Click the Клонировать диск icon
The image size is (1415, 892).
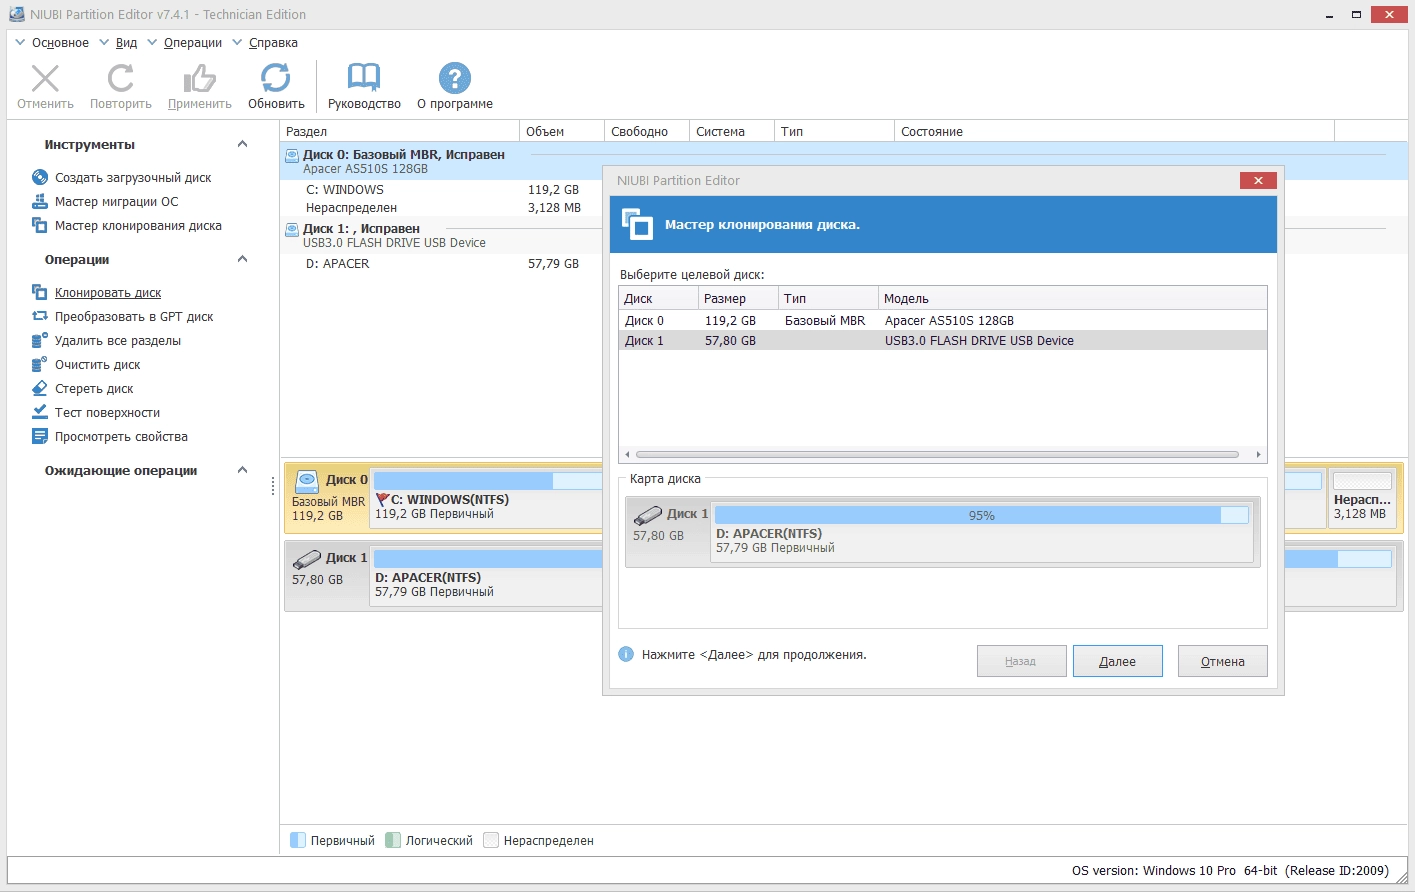(40, 292)
